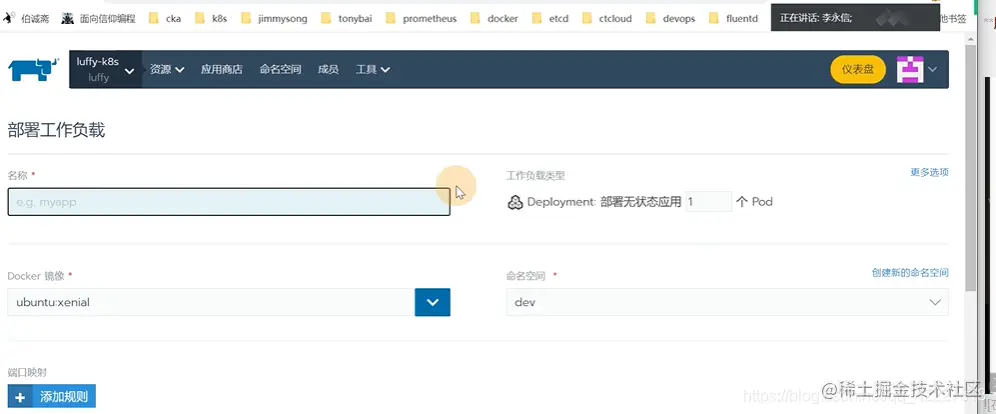Open the docker bookmark folder

pyautogui.click(x=494, y=18)
